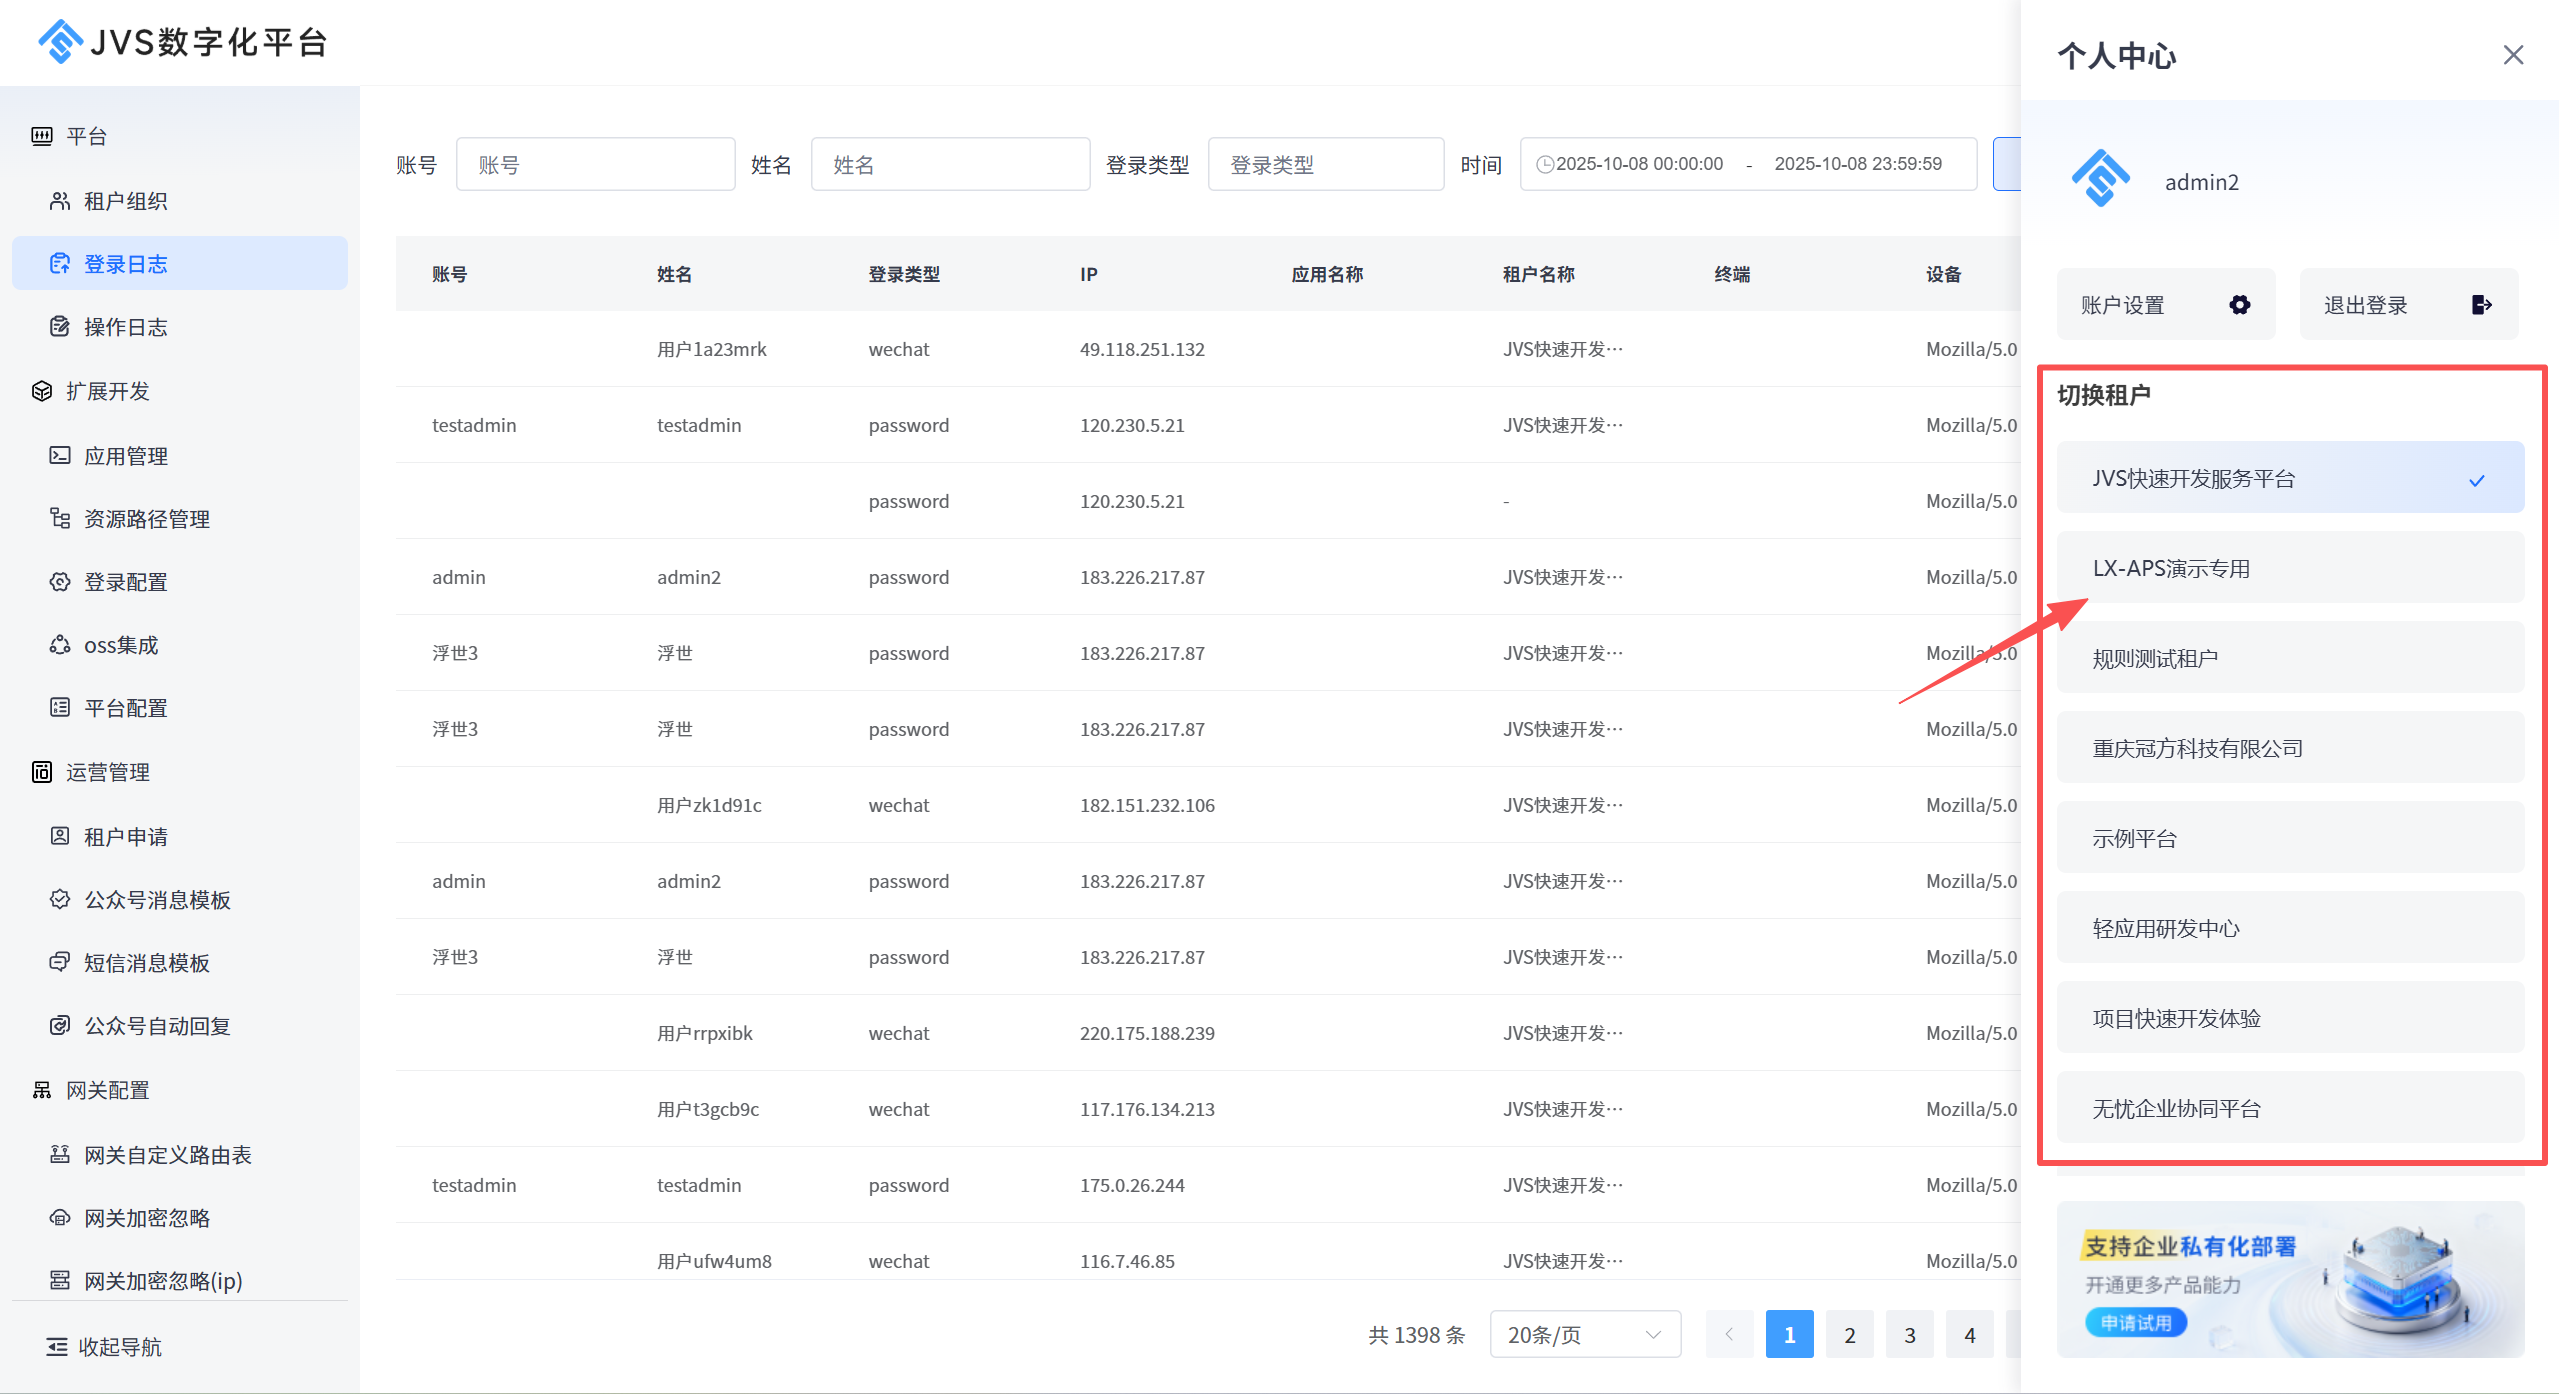Click the 操作日志 sidebar icon
Screen dimensions: 2559x1394
pyautogui.click(x=60, y=327)
